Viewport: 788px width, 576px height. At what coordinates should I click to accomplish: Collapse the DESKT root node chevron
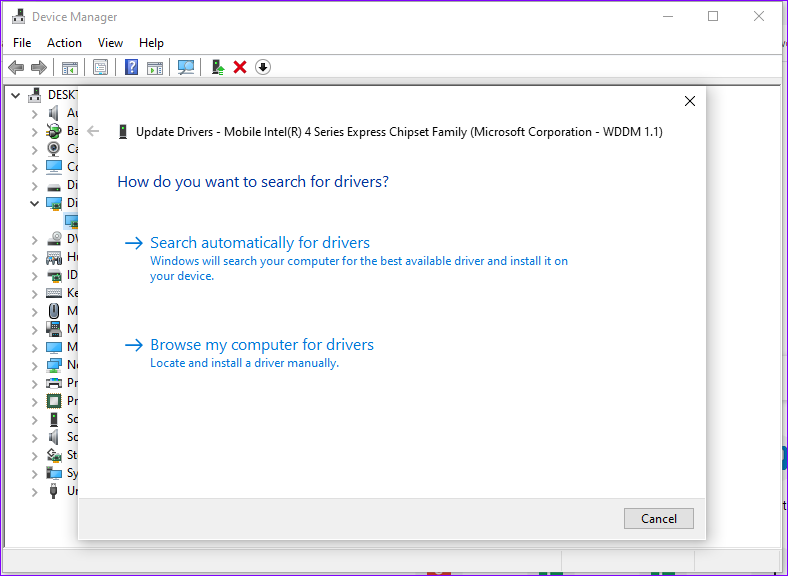[x=16, y=95]
